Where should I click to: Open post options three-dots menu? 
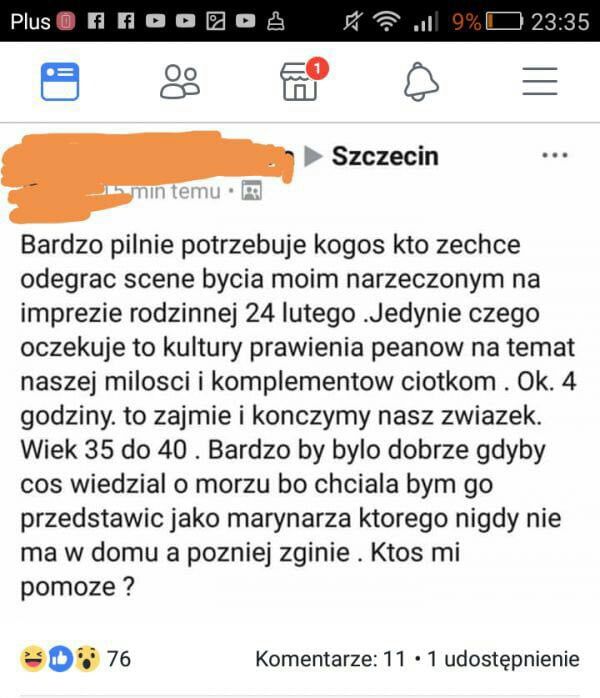coord(555,155)
